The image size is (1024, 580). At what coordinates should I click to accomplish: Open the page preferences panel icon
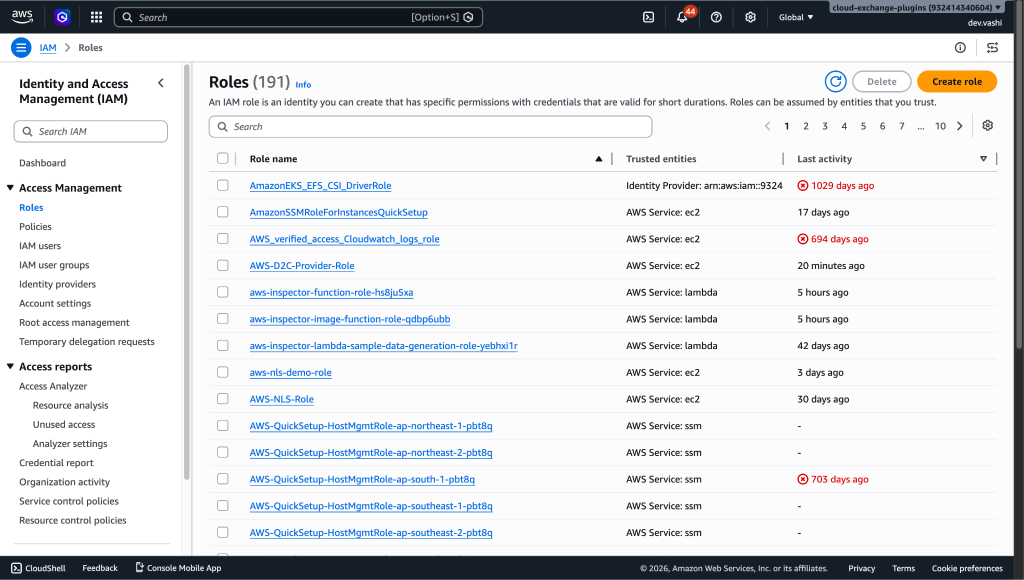click(992, 47)
